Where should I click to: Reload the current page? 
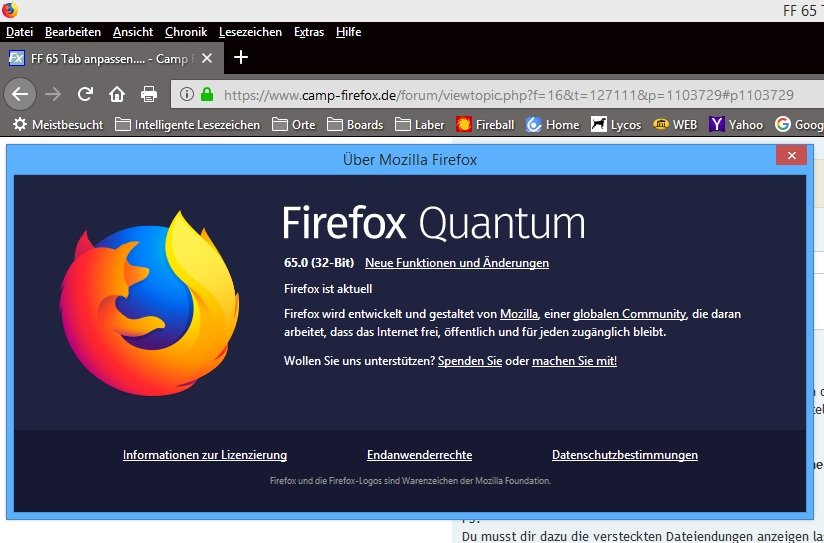pyautogui.click(x=85, y=95)
